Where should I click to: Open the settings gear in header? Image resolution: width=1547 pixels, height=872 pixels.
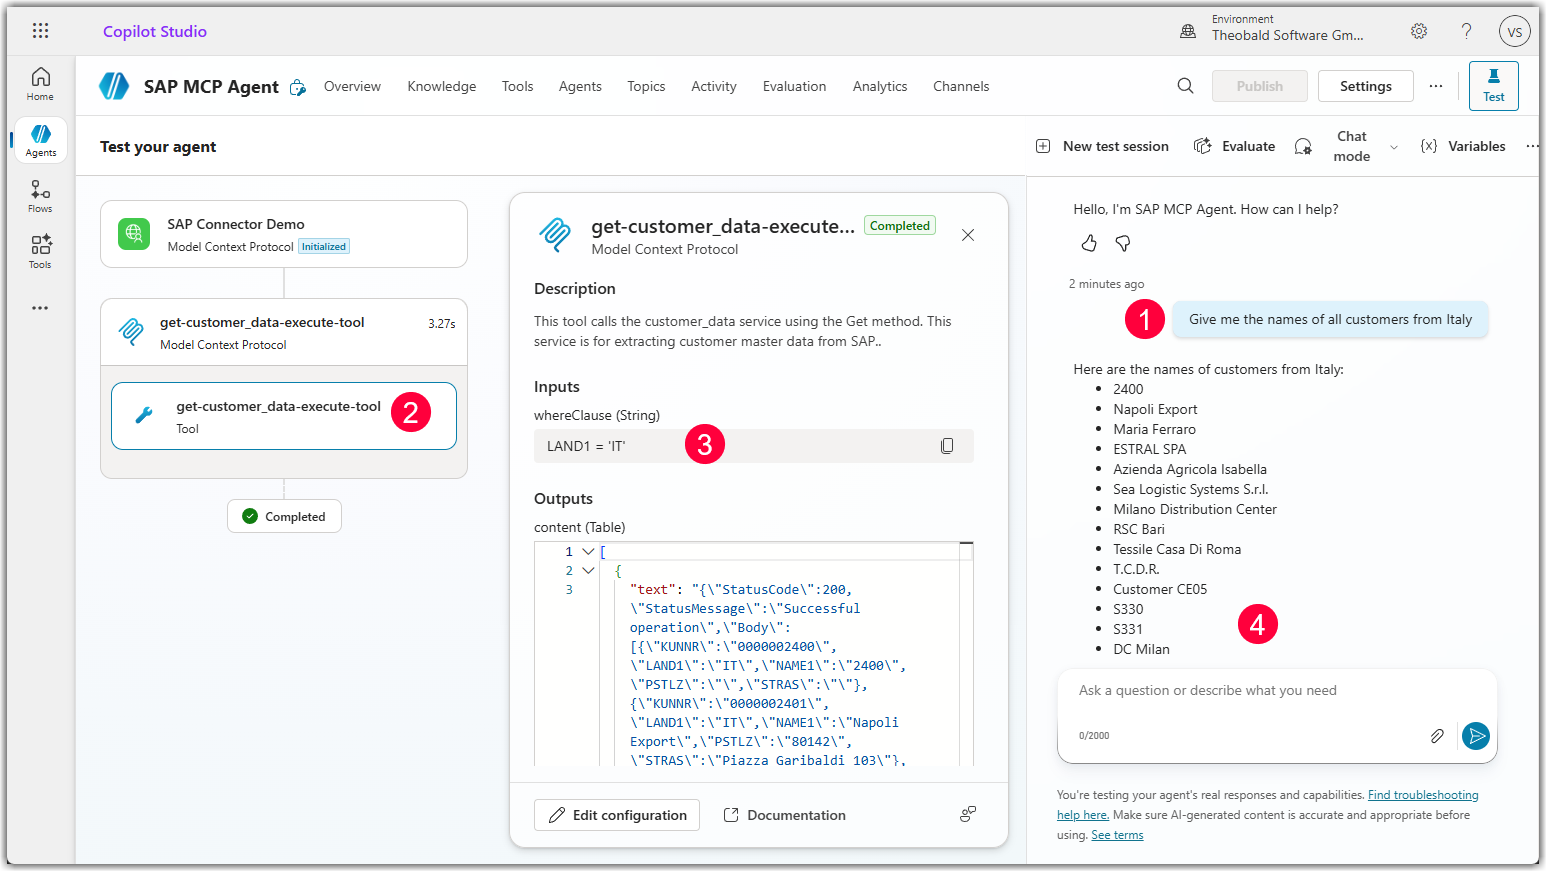[x=1419, y=31]
